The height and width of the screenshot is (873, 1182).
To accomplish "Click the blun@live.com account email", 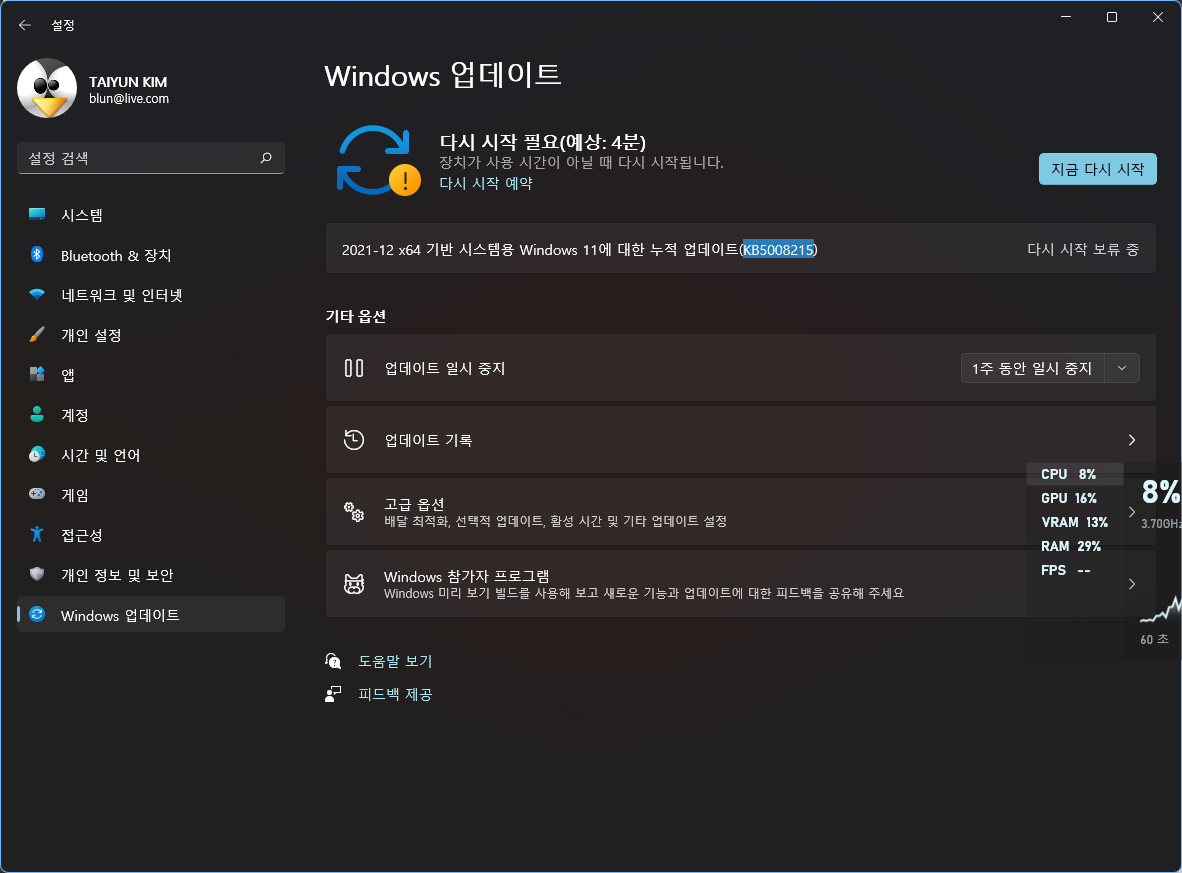I will 129,99.
